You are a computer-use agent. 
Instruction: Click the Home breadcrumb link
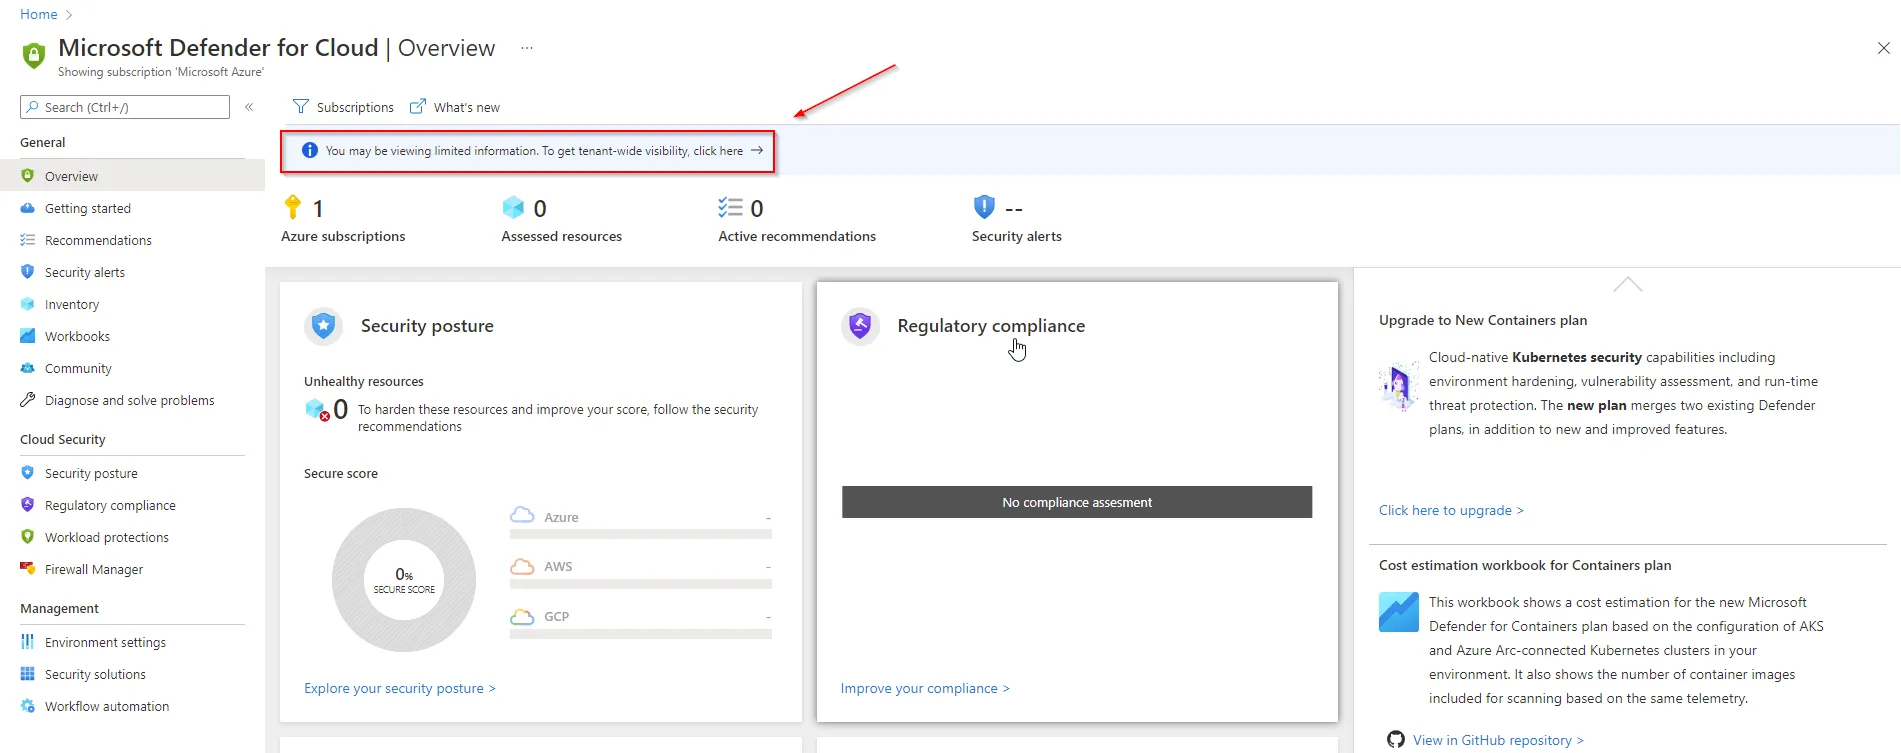(x=39, y=15)
